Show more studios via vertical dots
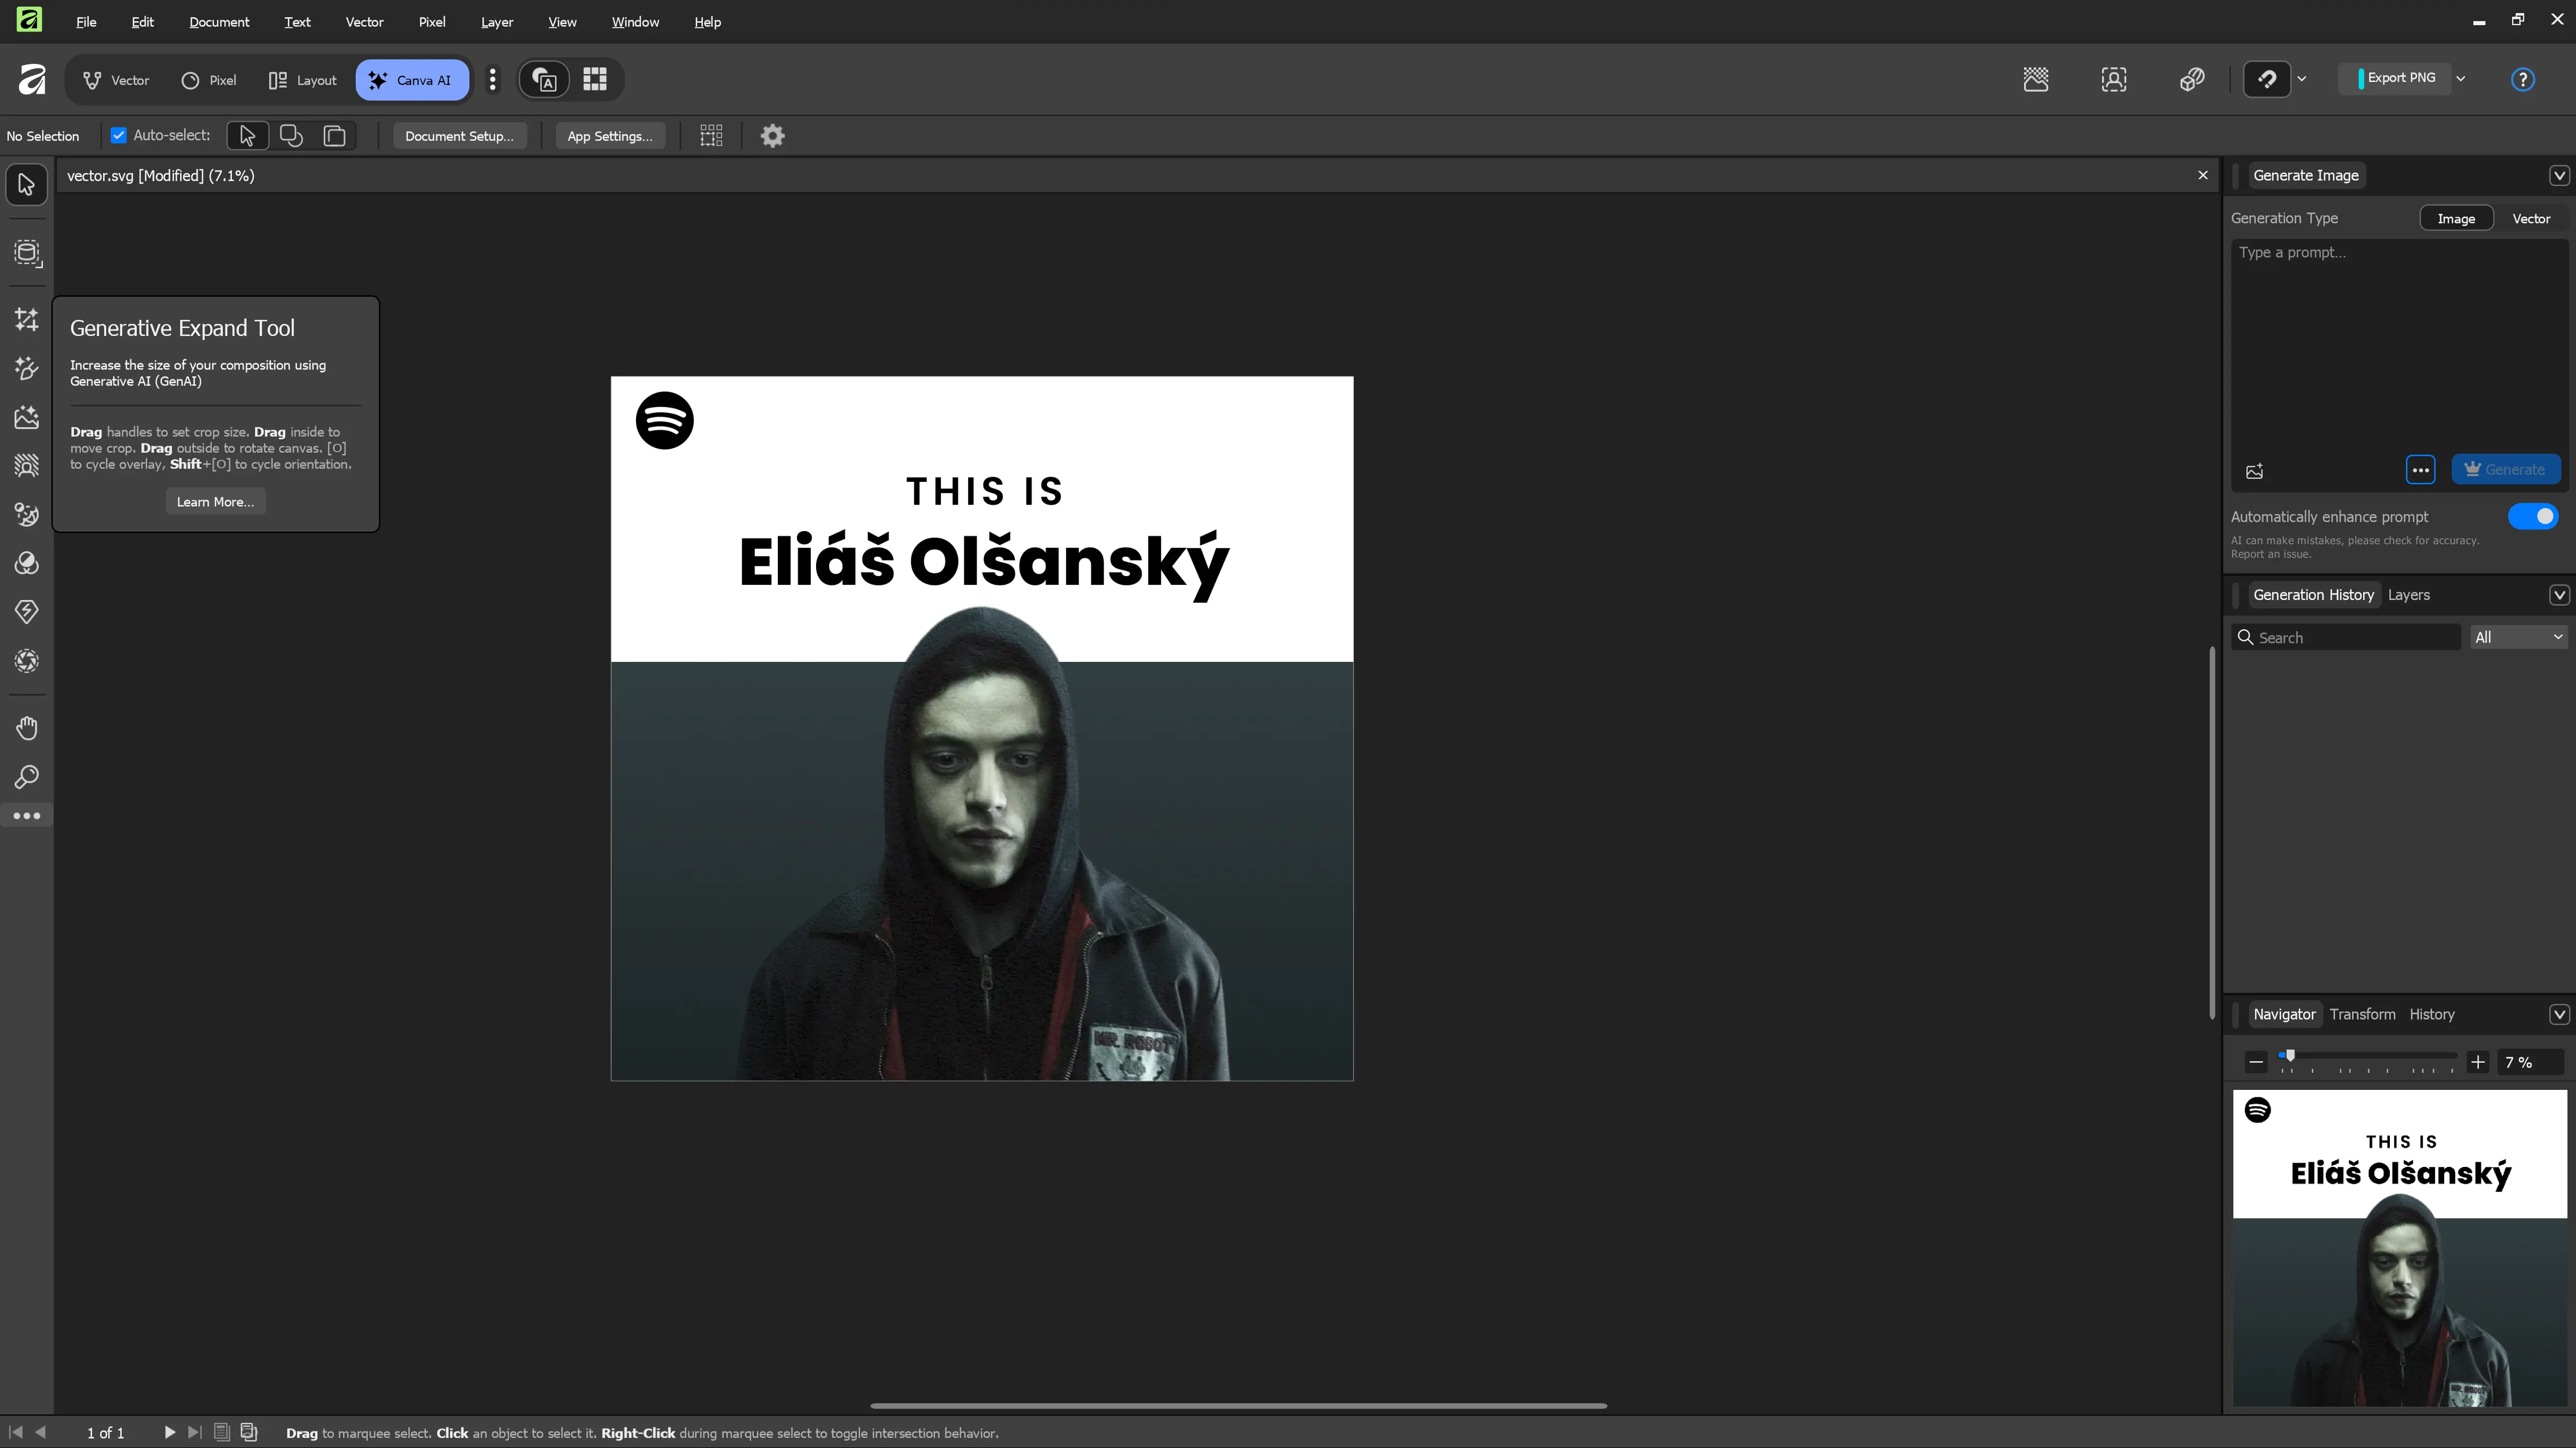The height and width of the screenshot is (1448, 2576). [492, 80]
